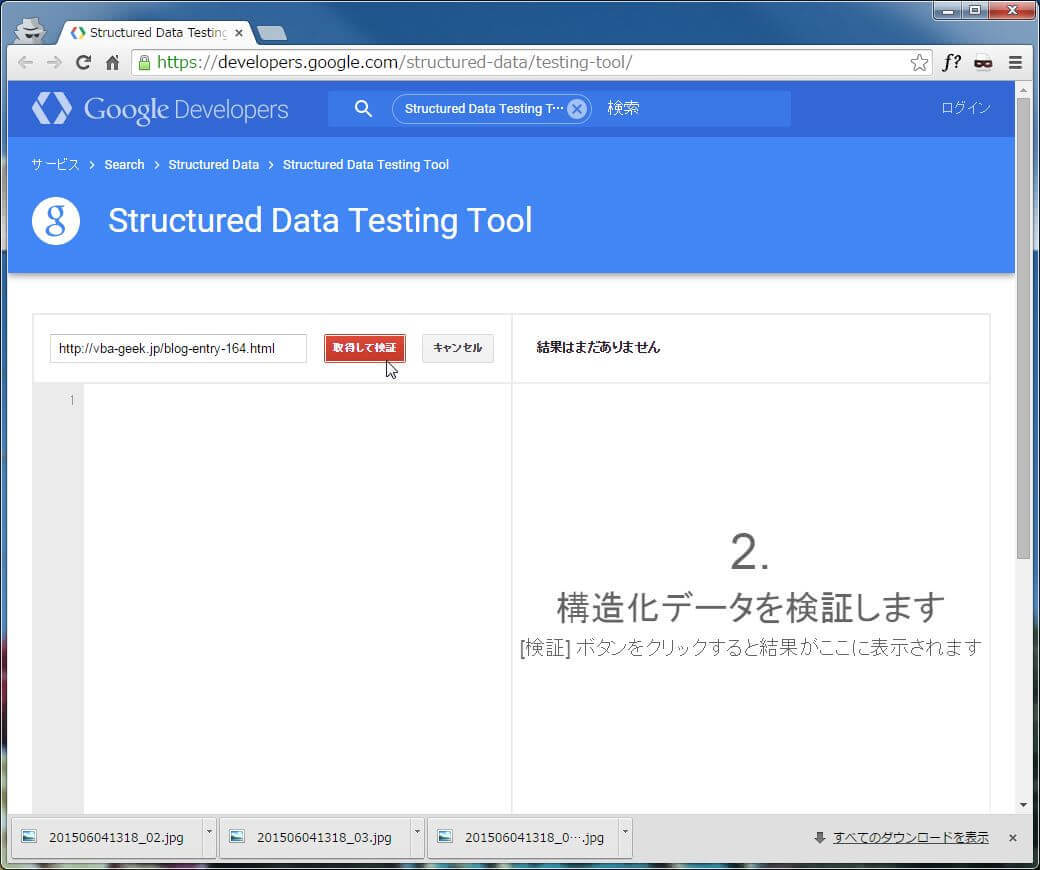The width and height of the screenshot is (1040, 870).
Task: Bookmark page with the star icon
Action: (919, 63)
